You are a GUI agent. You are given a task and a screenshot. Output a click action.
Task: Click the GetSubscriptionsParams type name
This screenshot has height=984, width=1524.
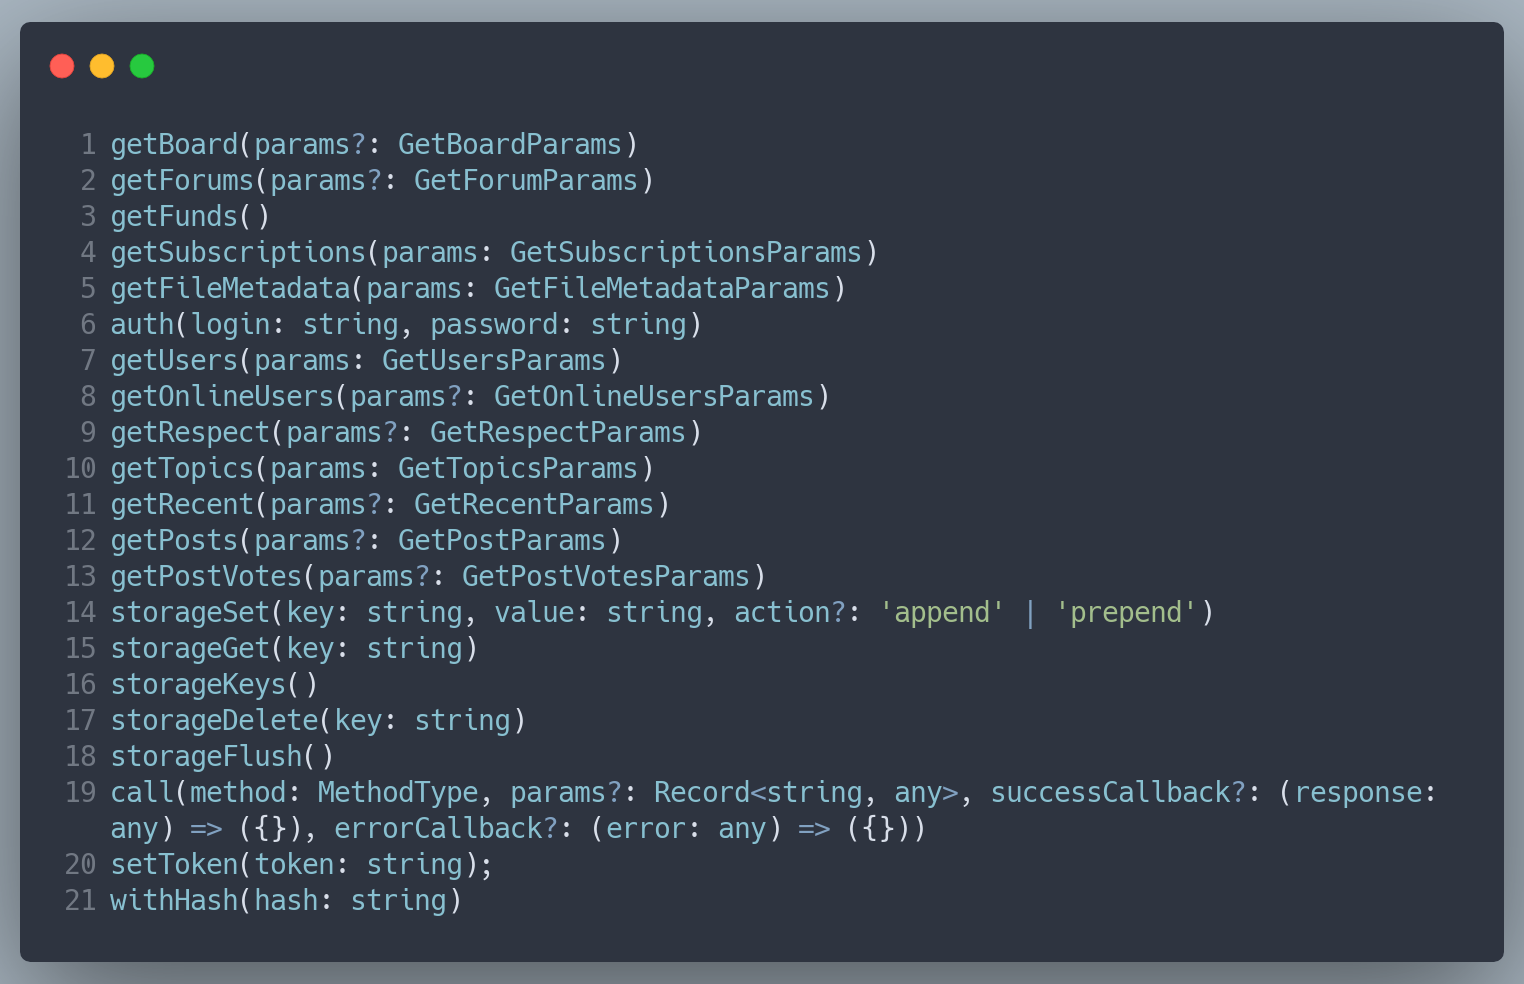686,253
